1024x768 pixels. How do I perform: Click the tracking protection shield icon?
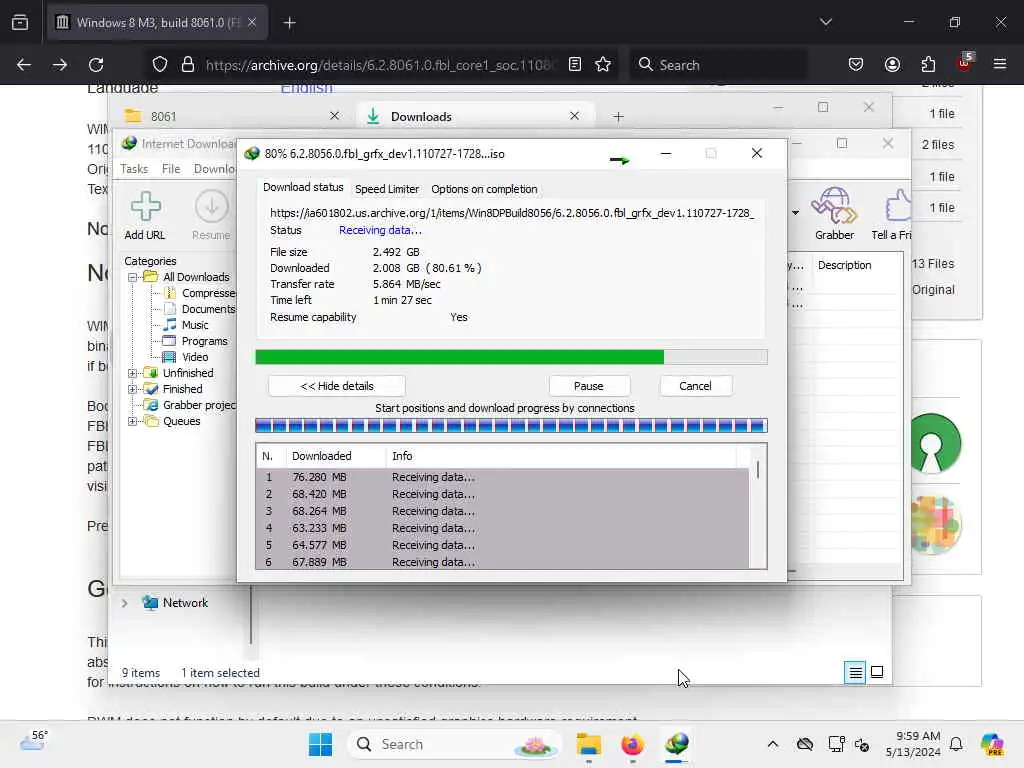pos(160,65)
